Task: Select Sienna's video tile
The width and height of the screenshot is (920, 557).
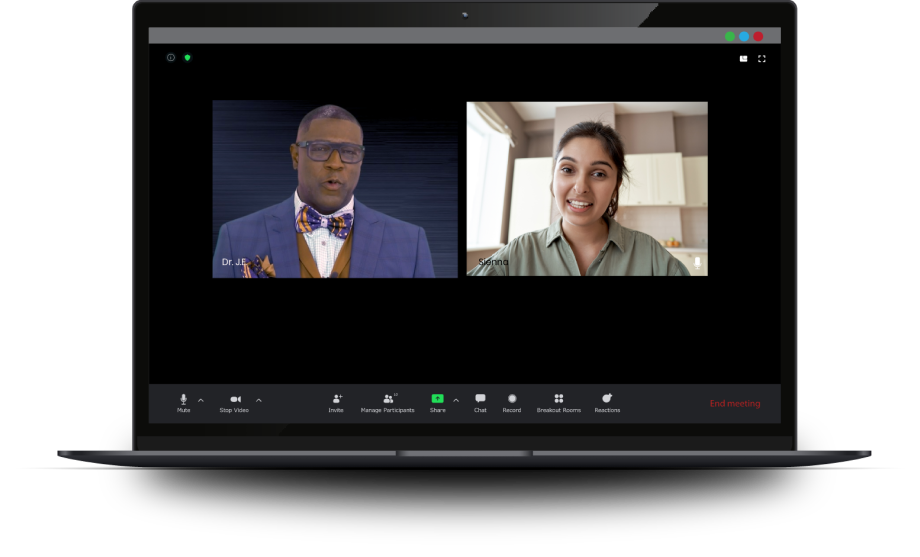Action: tap(587, 189)
